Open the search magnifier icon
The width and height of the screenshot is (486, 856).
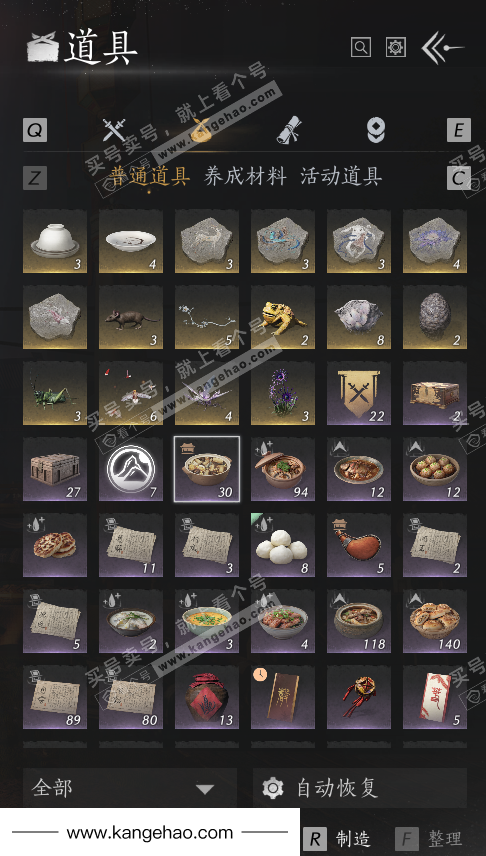tap(360, 47)
